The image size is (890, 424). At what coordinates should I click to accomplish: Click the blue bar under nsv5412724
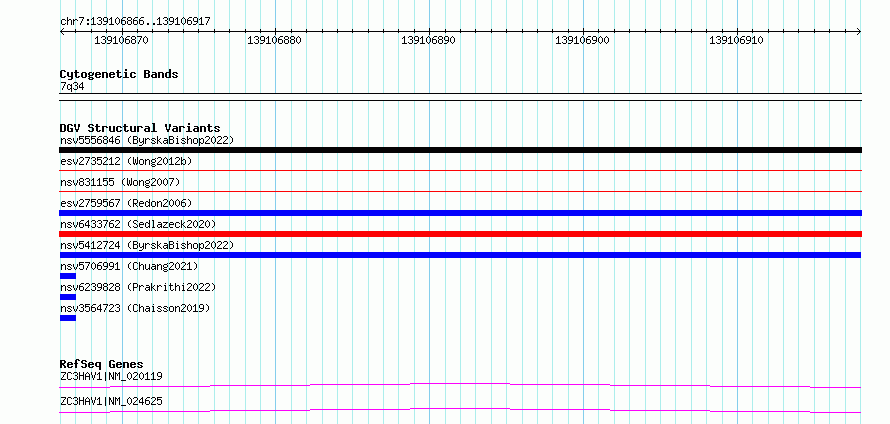coord(460,255)
